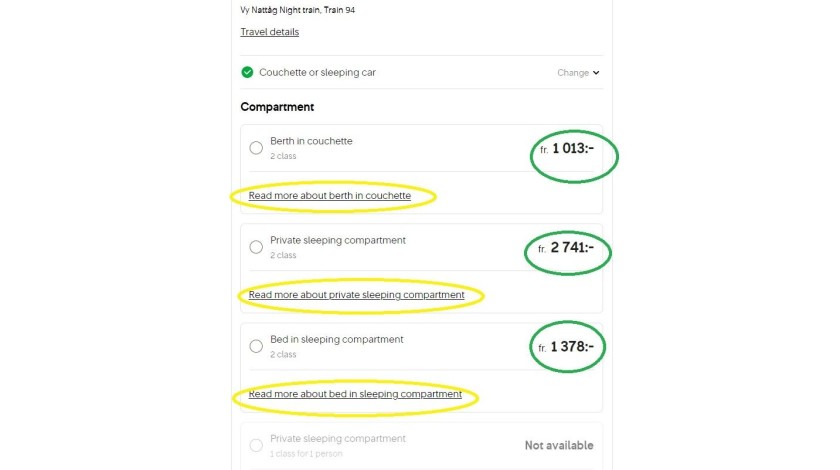This screenshot has width=840, height=470.
Task: Click the Couchette or sleeping car row title
Action: point(317,72)
